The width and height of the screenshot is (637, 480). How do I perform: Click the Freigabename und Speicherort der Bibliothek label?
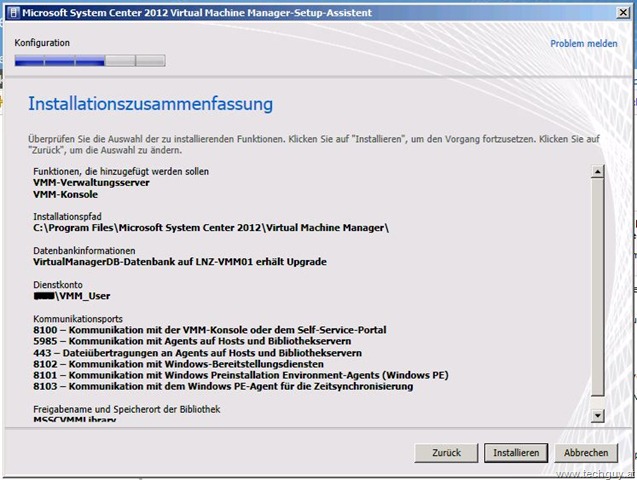click(127, 409)
